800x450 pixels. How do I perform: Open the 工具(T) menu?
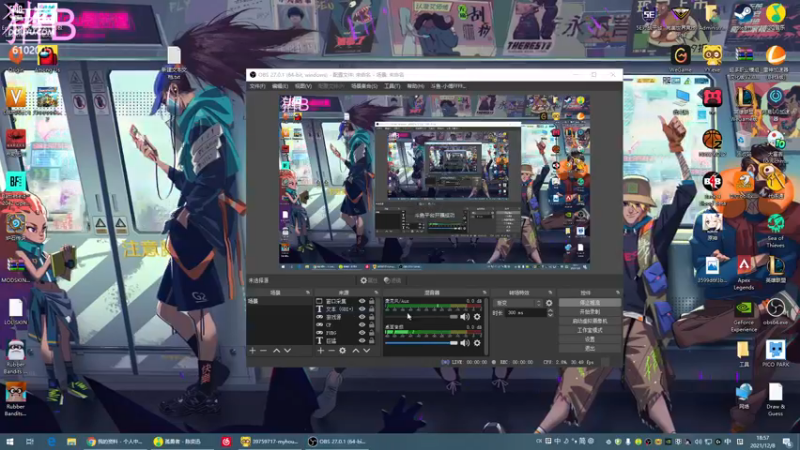coord(392,86)
